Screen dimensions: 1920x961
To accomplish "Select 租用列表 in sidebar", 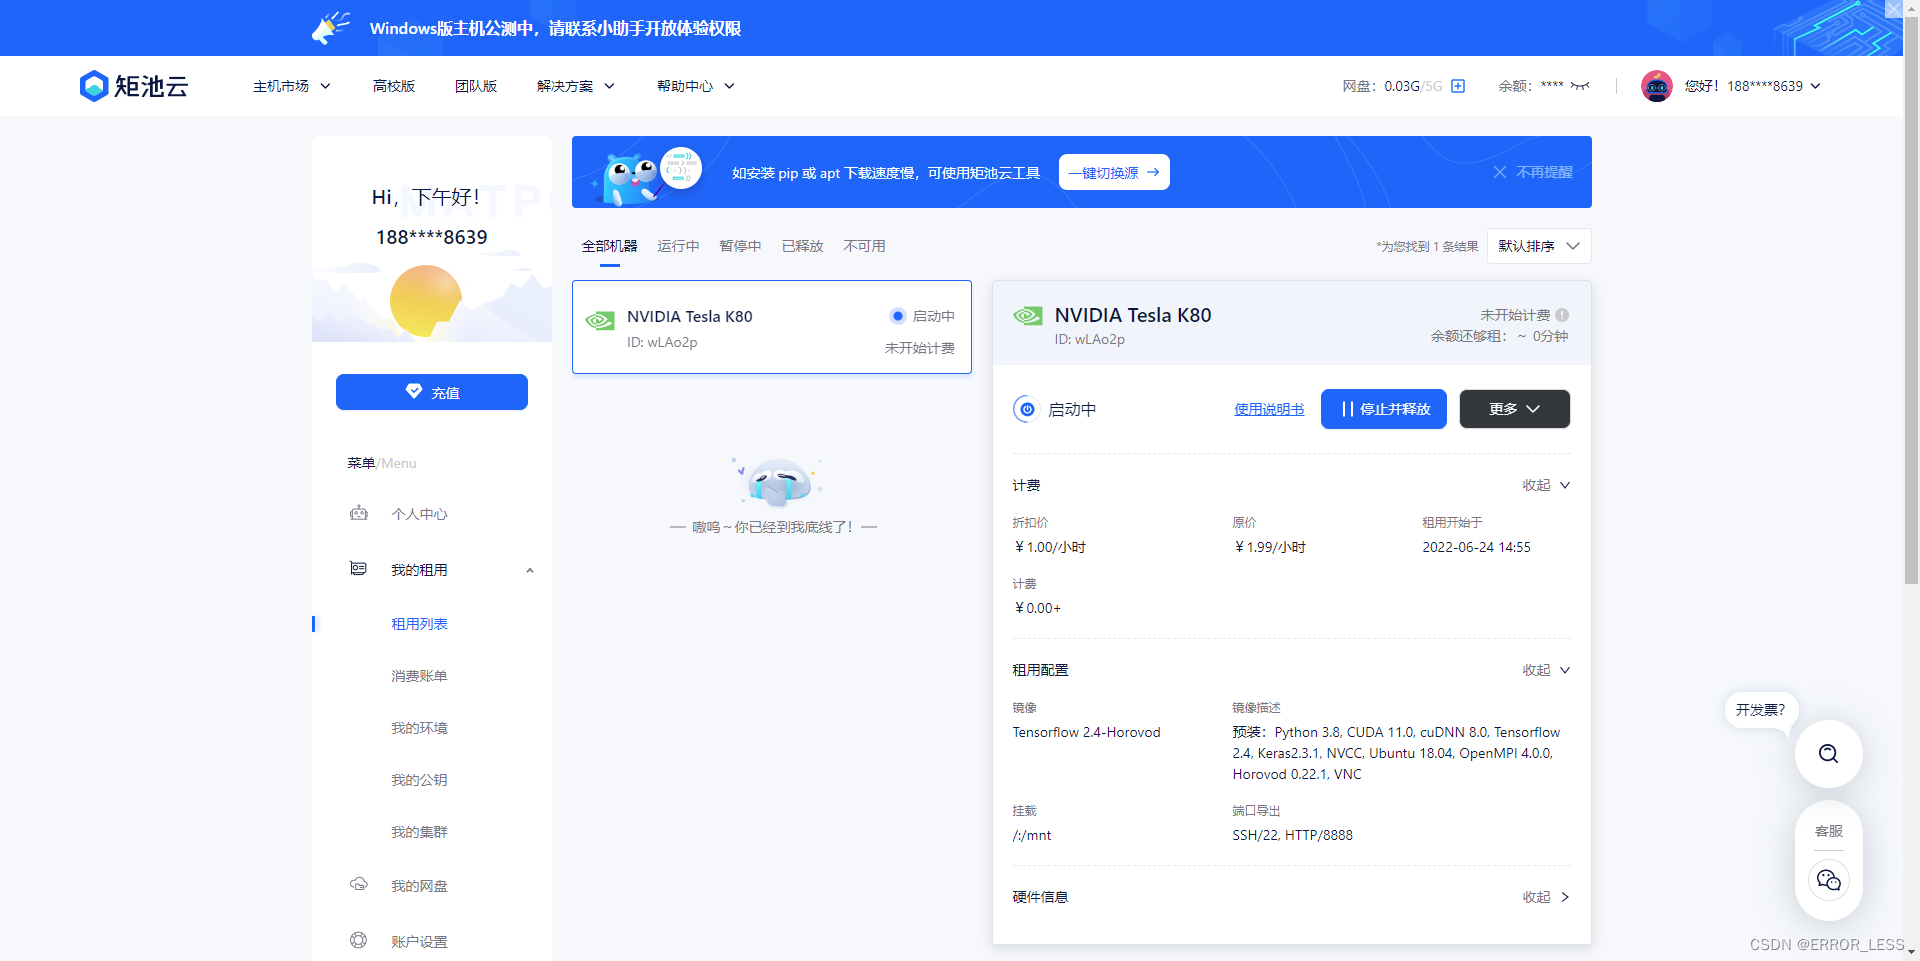I will [419, 624].
